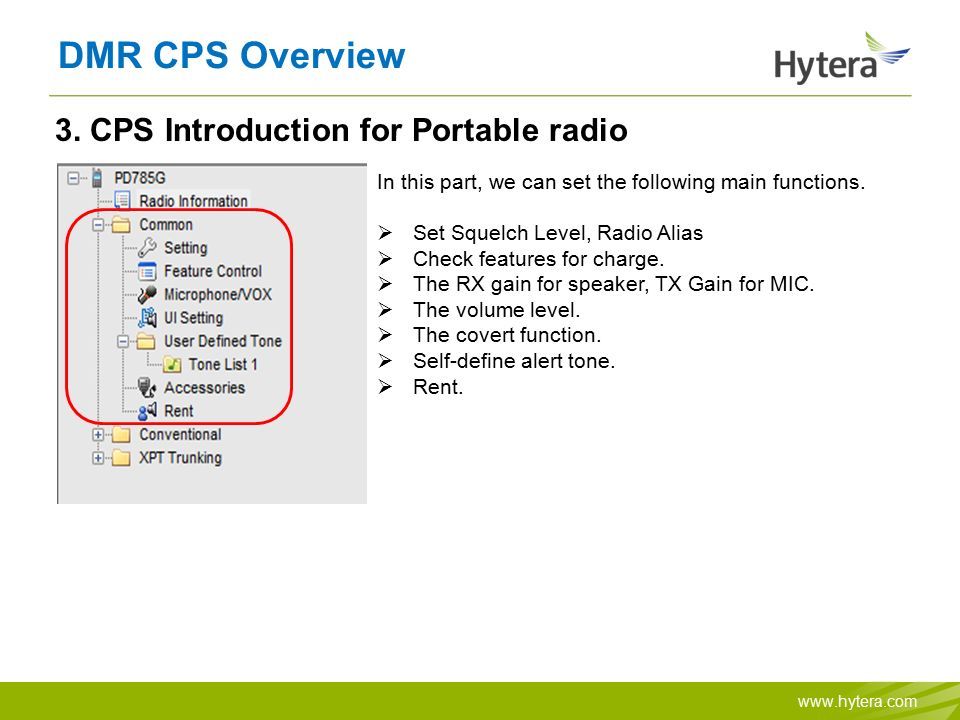
Task: Click the Feature Control list icon
Action: pos(147,271)
